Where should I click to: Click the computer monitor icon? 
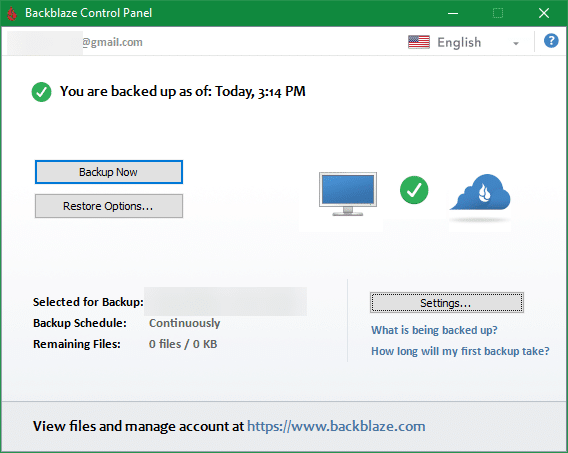tap(348, 194)
